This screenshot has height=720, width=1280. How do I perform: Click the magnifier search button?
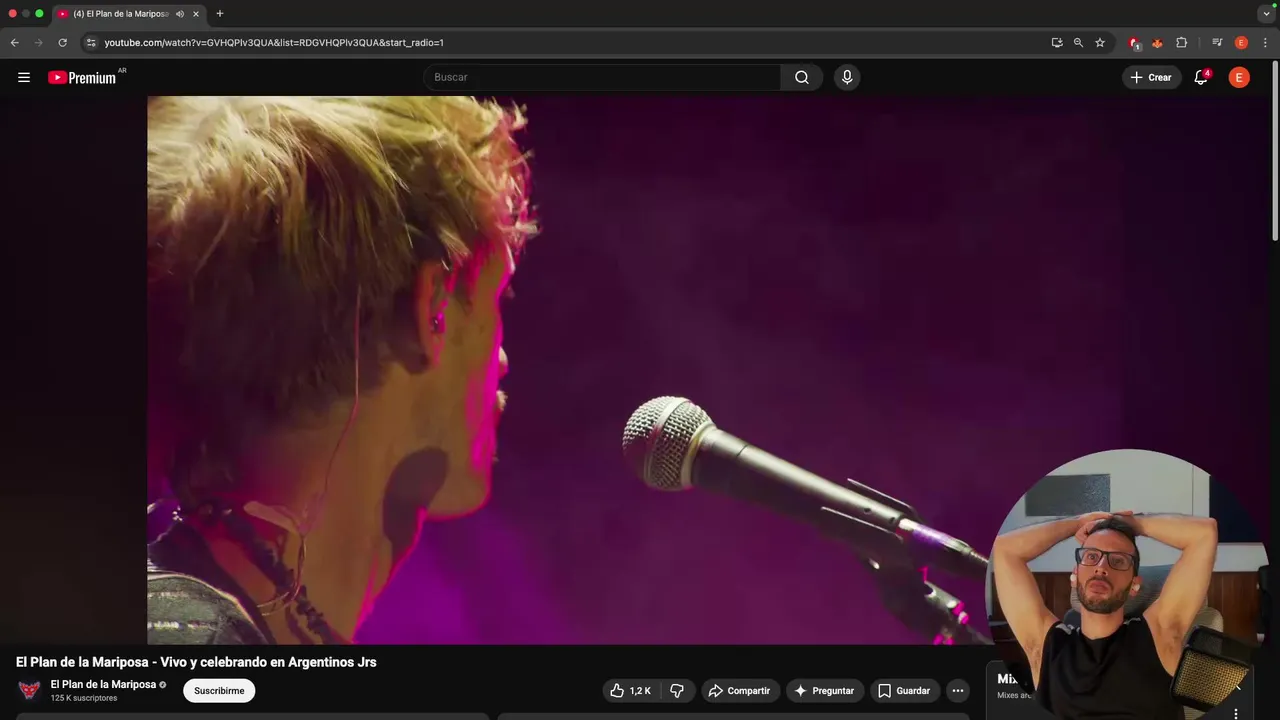tap(802, 77)
